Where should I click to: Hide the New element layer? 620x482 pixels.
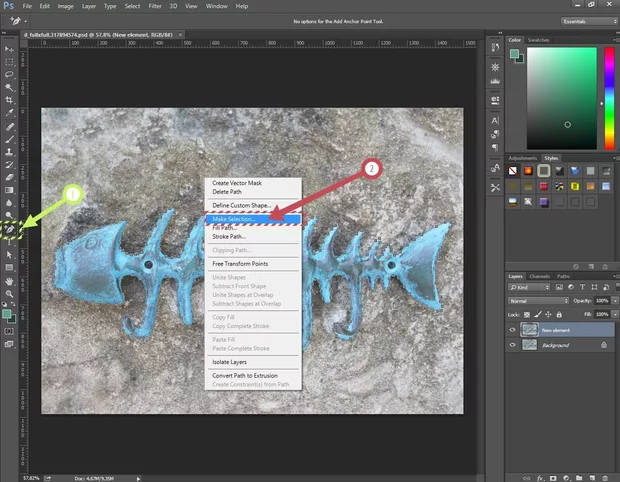[511, 329]
